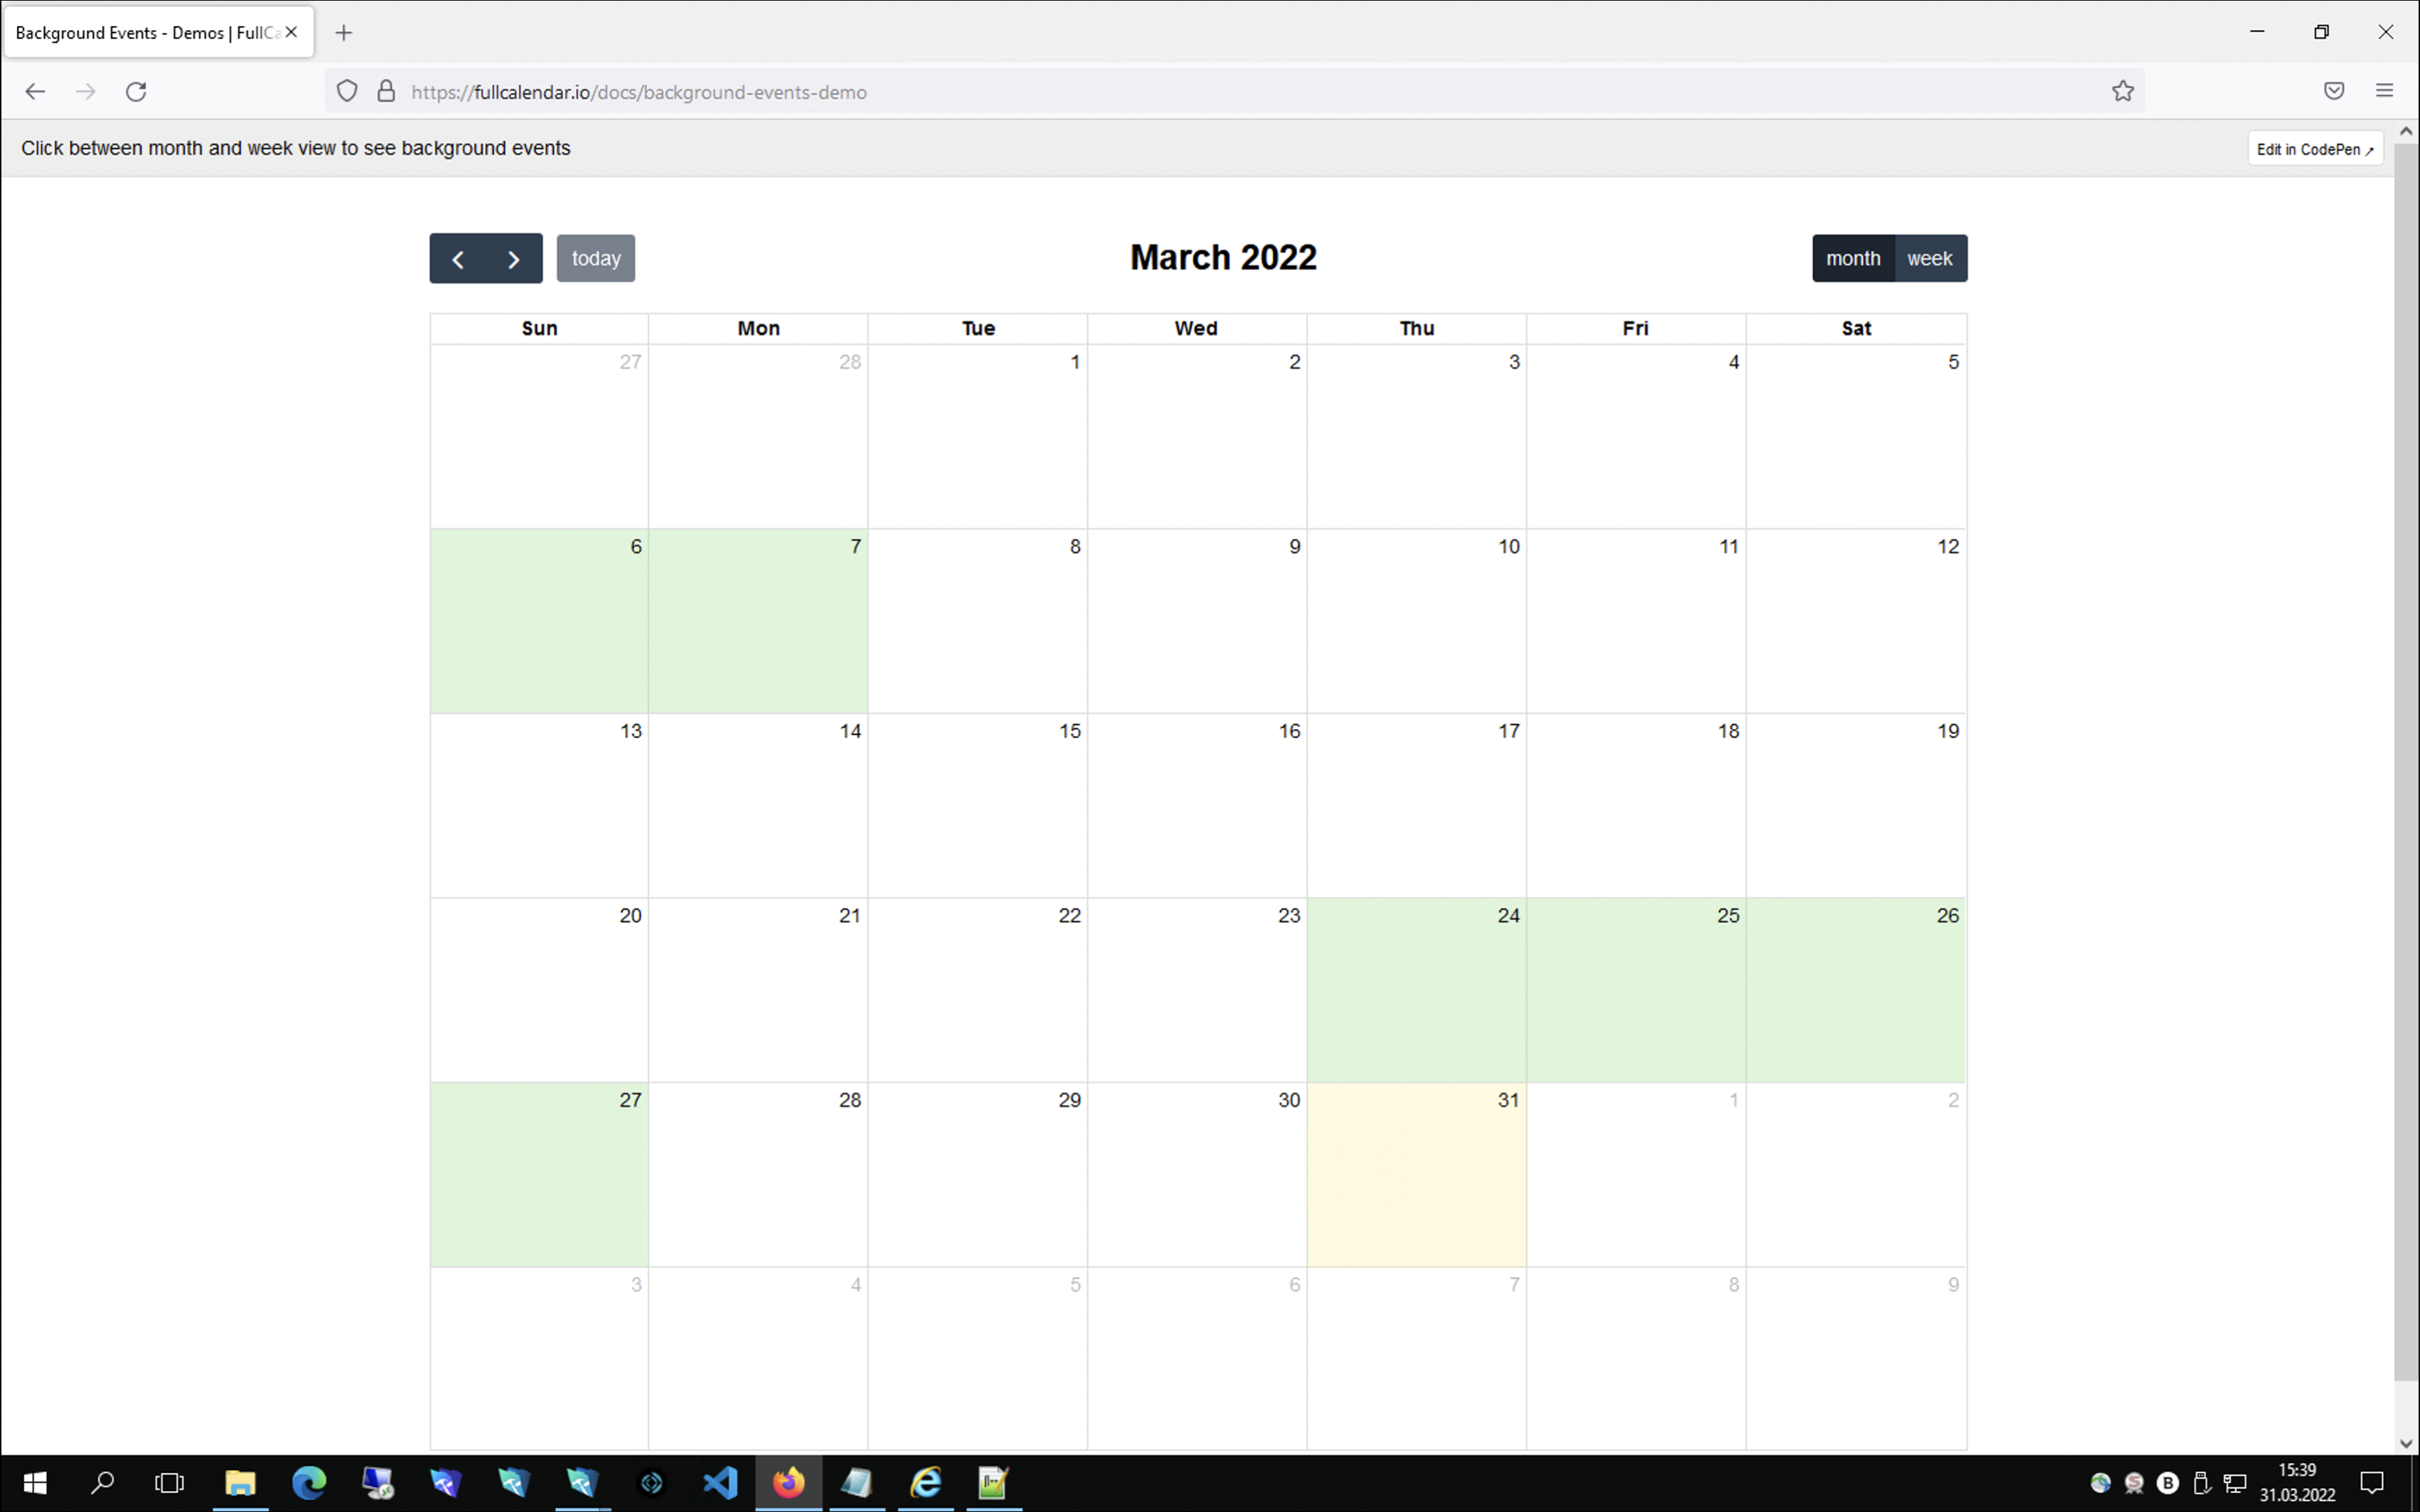Bookmark this page with the star icon
This screenshot has height=1512, width=2420.
point(2122,91)
